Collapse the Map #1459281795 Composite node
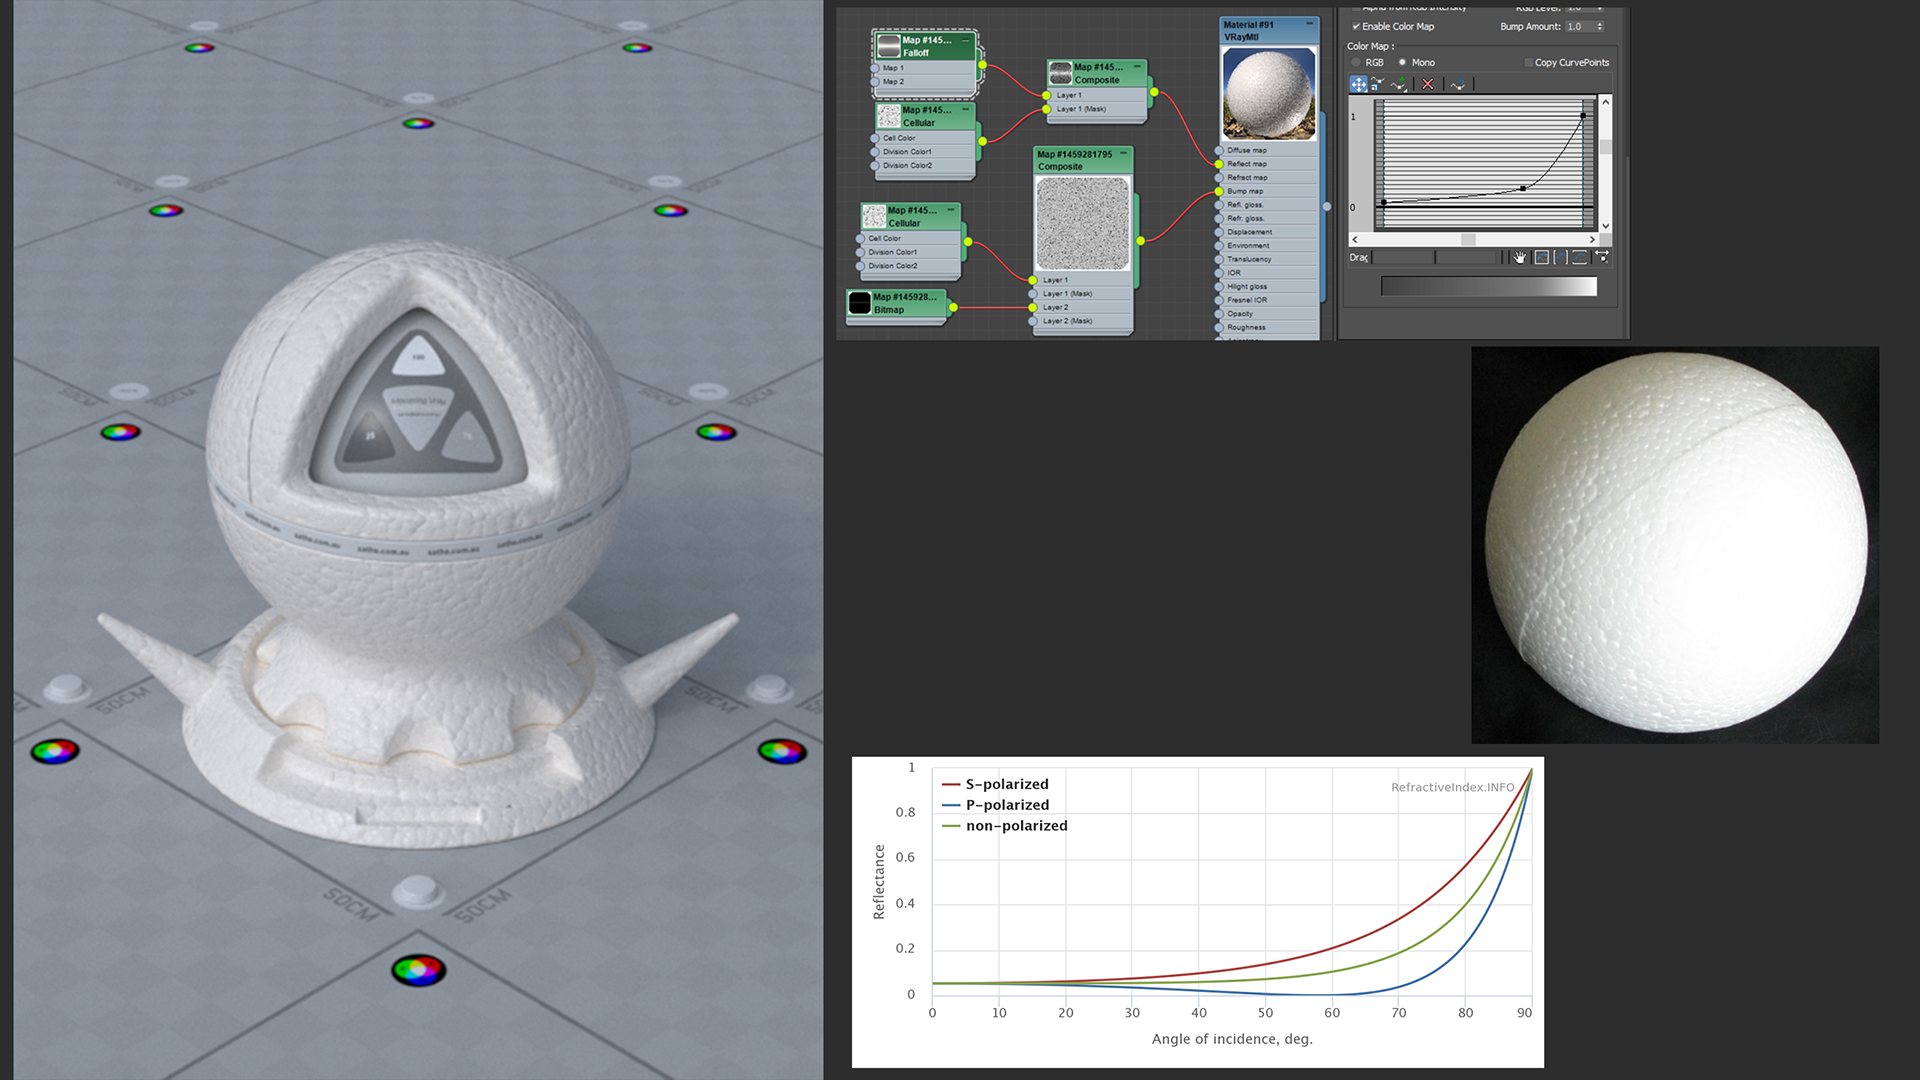1920x1080 pixels. click(x=1124, y=154)
